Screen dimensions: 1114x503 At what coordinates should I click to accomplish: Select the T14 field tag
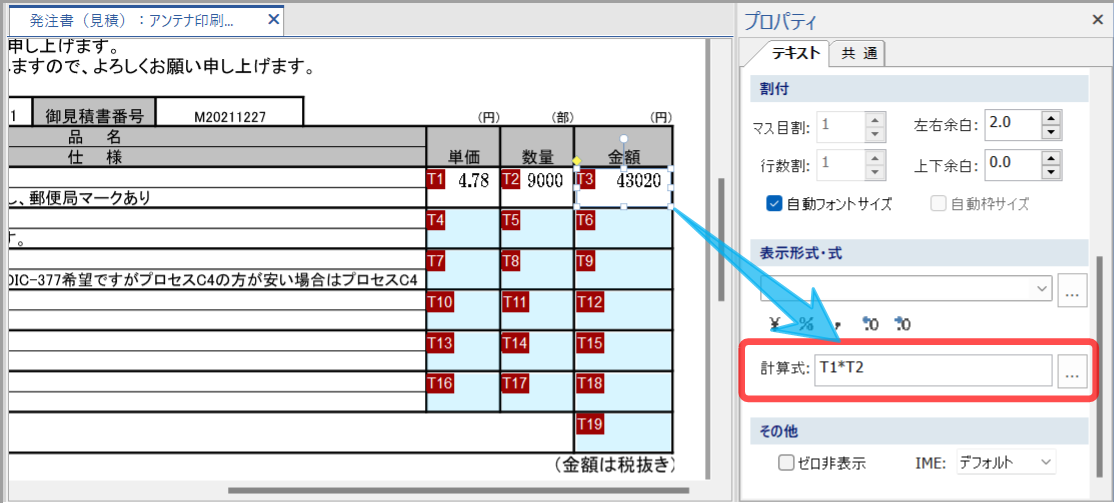pos(515,343)
